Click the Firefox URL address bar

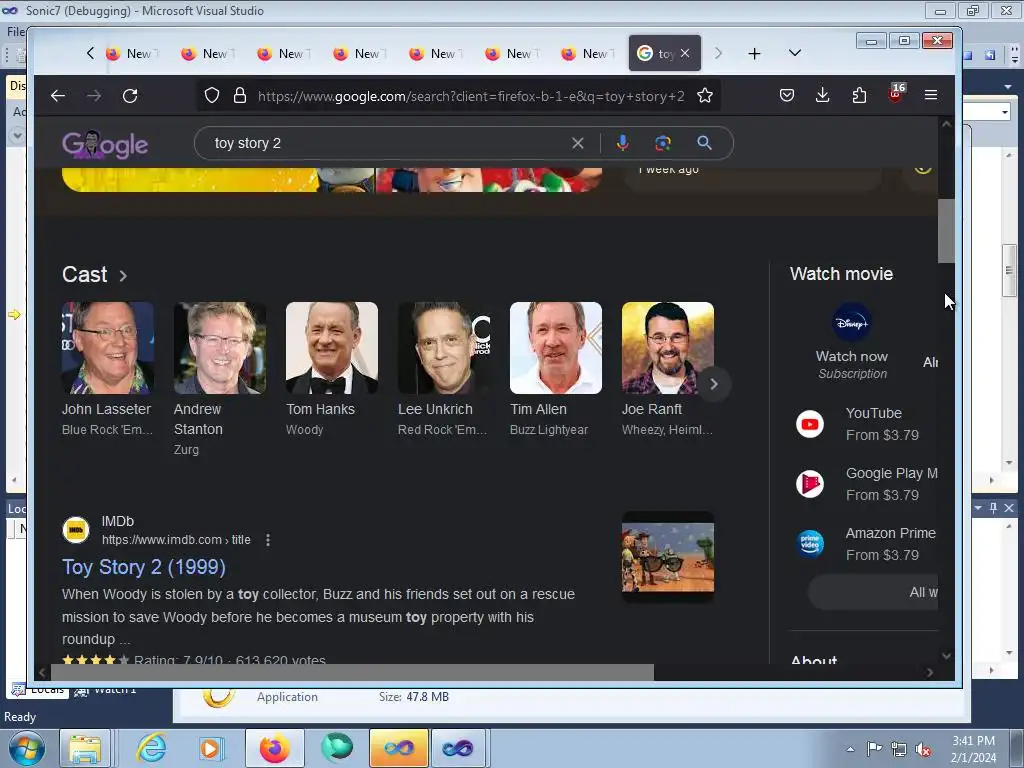(x=470, y=96)
